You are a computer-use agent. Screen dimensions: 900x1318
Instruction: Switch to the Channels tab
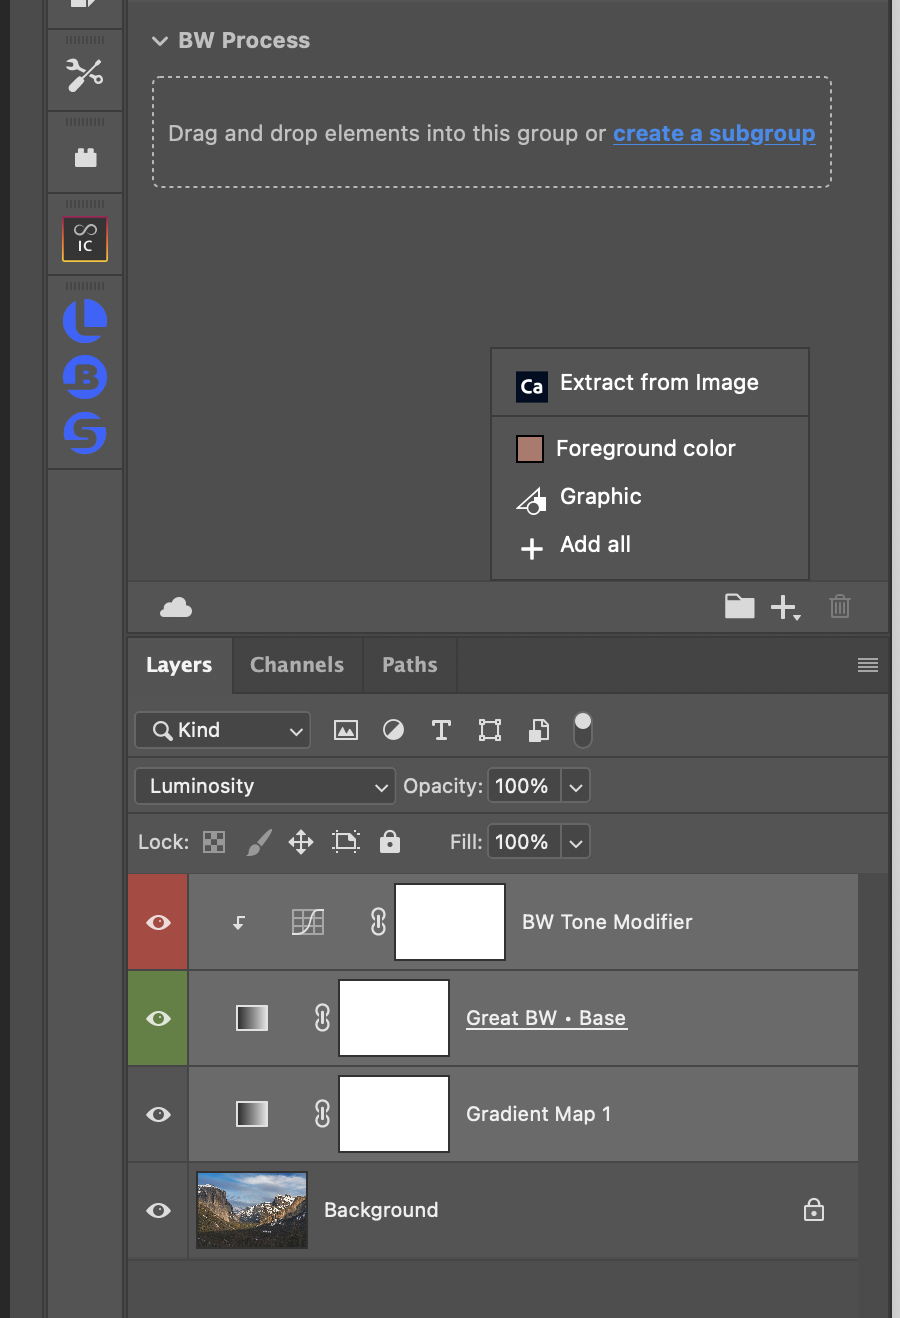297,665
